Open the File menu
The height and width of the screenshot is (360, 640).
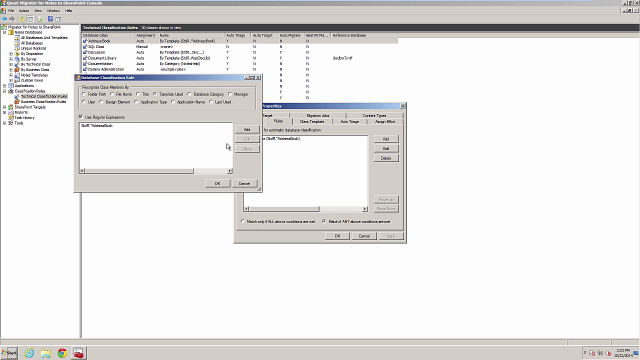(11, 11)
